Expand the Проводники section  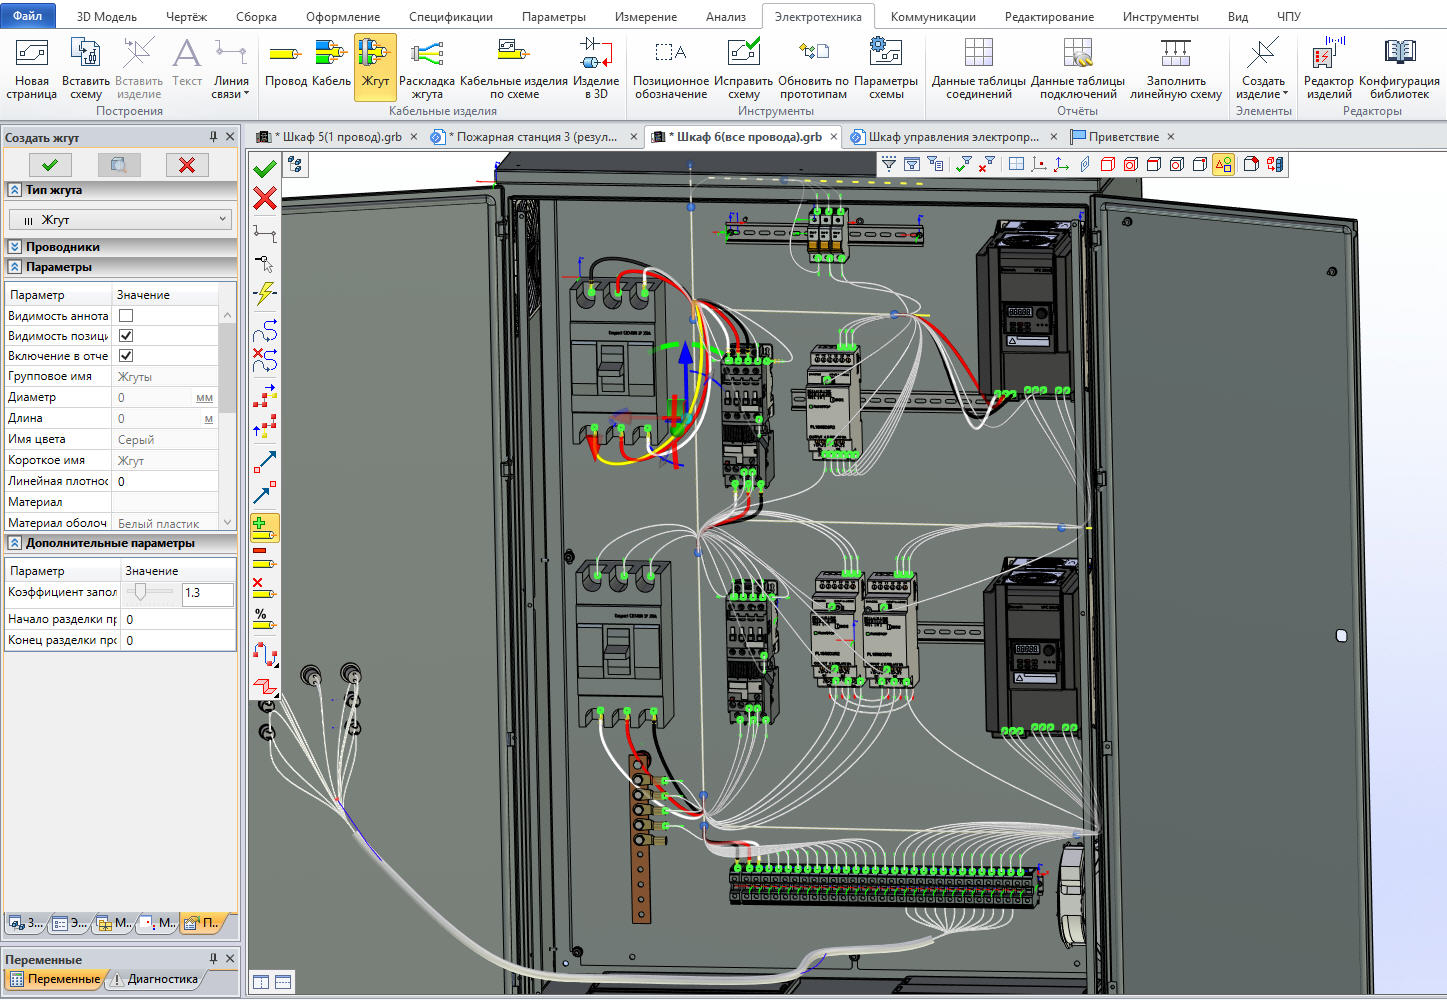click(15, 247)
